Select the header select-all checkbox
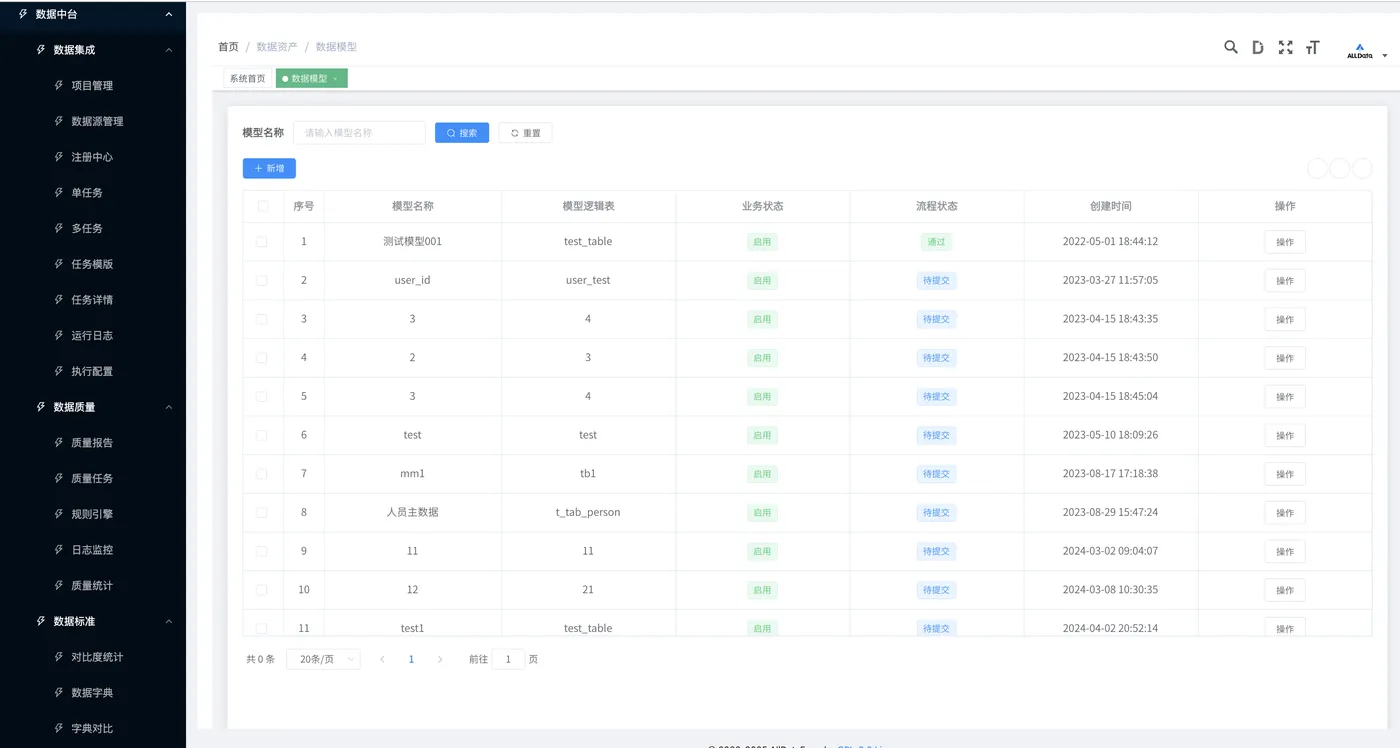The width and height of the screenshot is (1400, 748). tap(263, 206)
